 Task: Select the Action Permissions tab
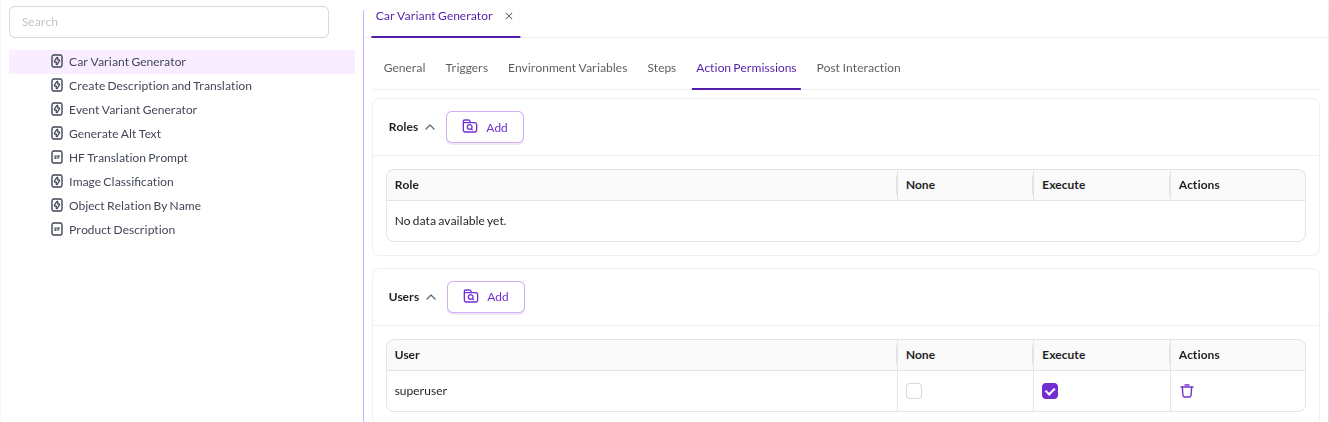pyautogui.click(x=746, y=68)
